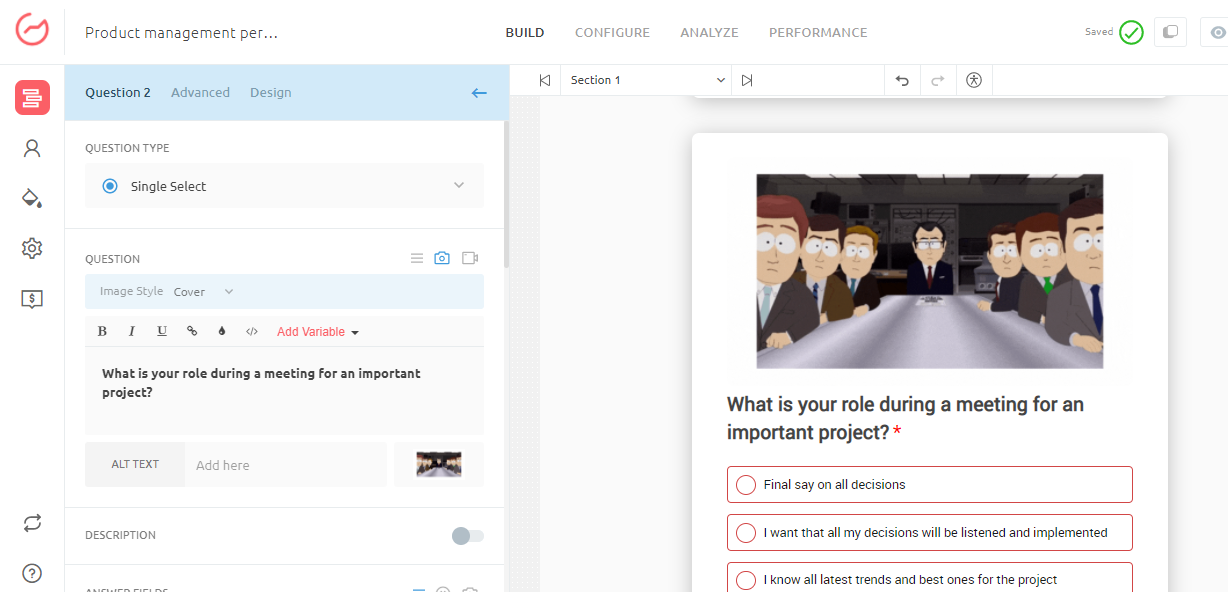The image size is (1228, 592).
Task: Open the help question mark icon
Action: coord(32,573)
